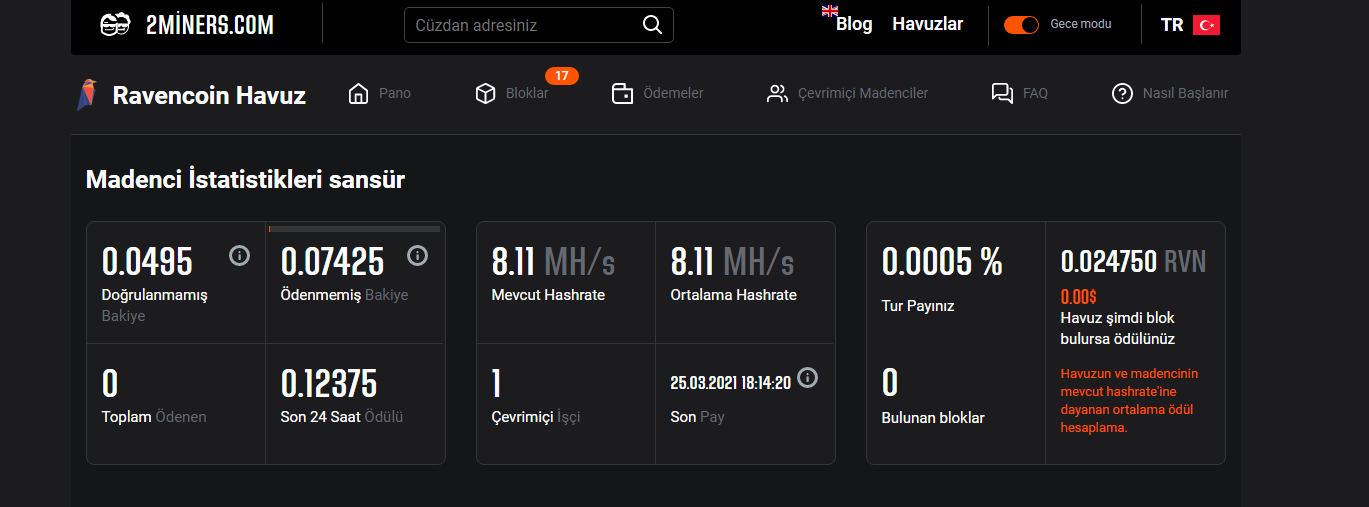Viewport: 1369px width, 507px height.
Task: Open the FAQ tab
Action: pyautogui.click(x=1020, y=94)
